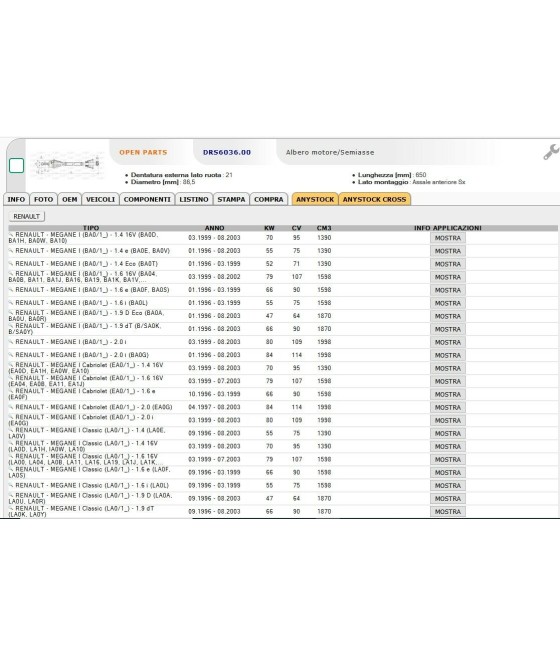Click the RENAULT brand filter button

(x=27, y=216)
